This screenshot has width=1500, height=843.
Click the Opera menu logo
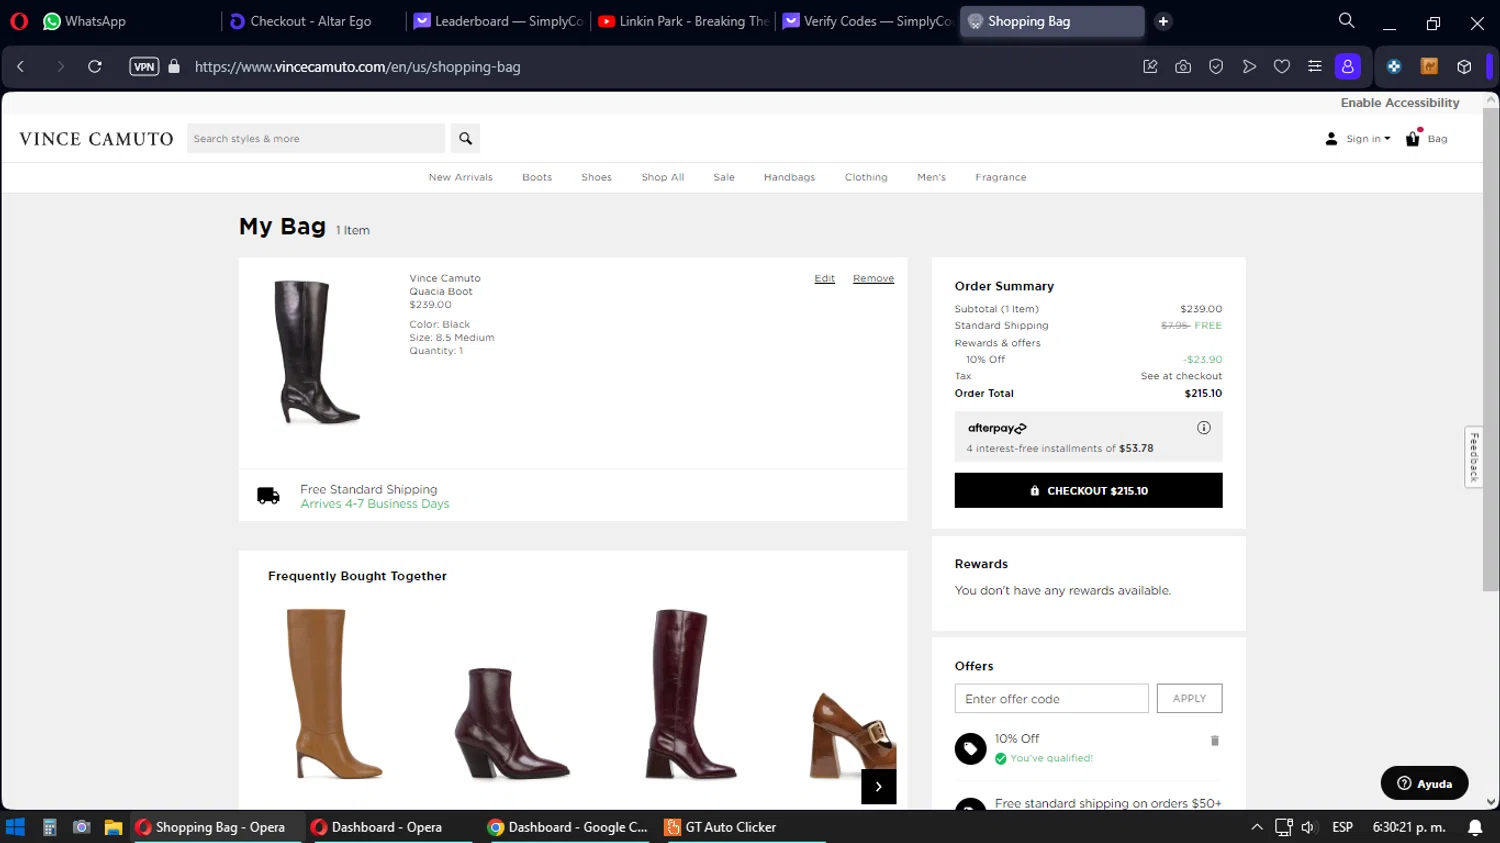19,21
